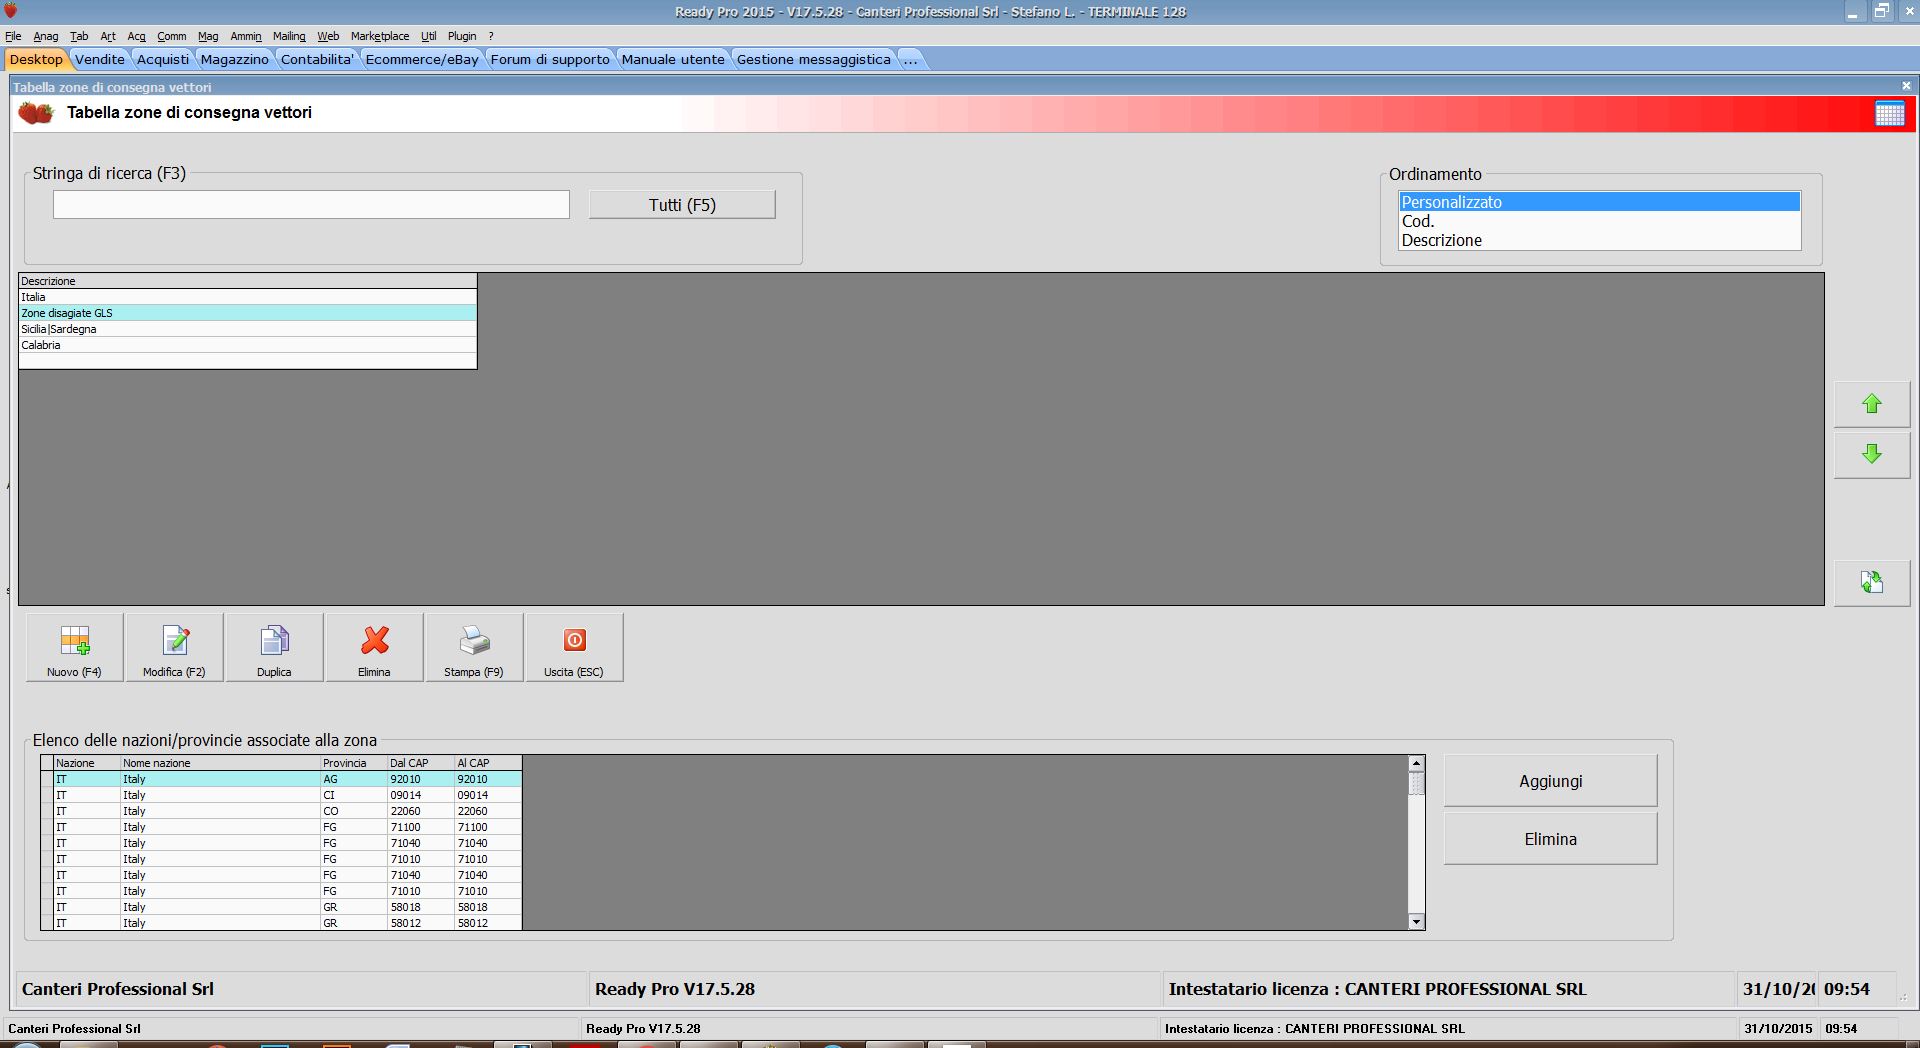
Task: Click the Nuovo (F4) new zone icon
Action: pyautogui.click(x=74, y=648)
